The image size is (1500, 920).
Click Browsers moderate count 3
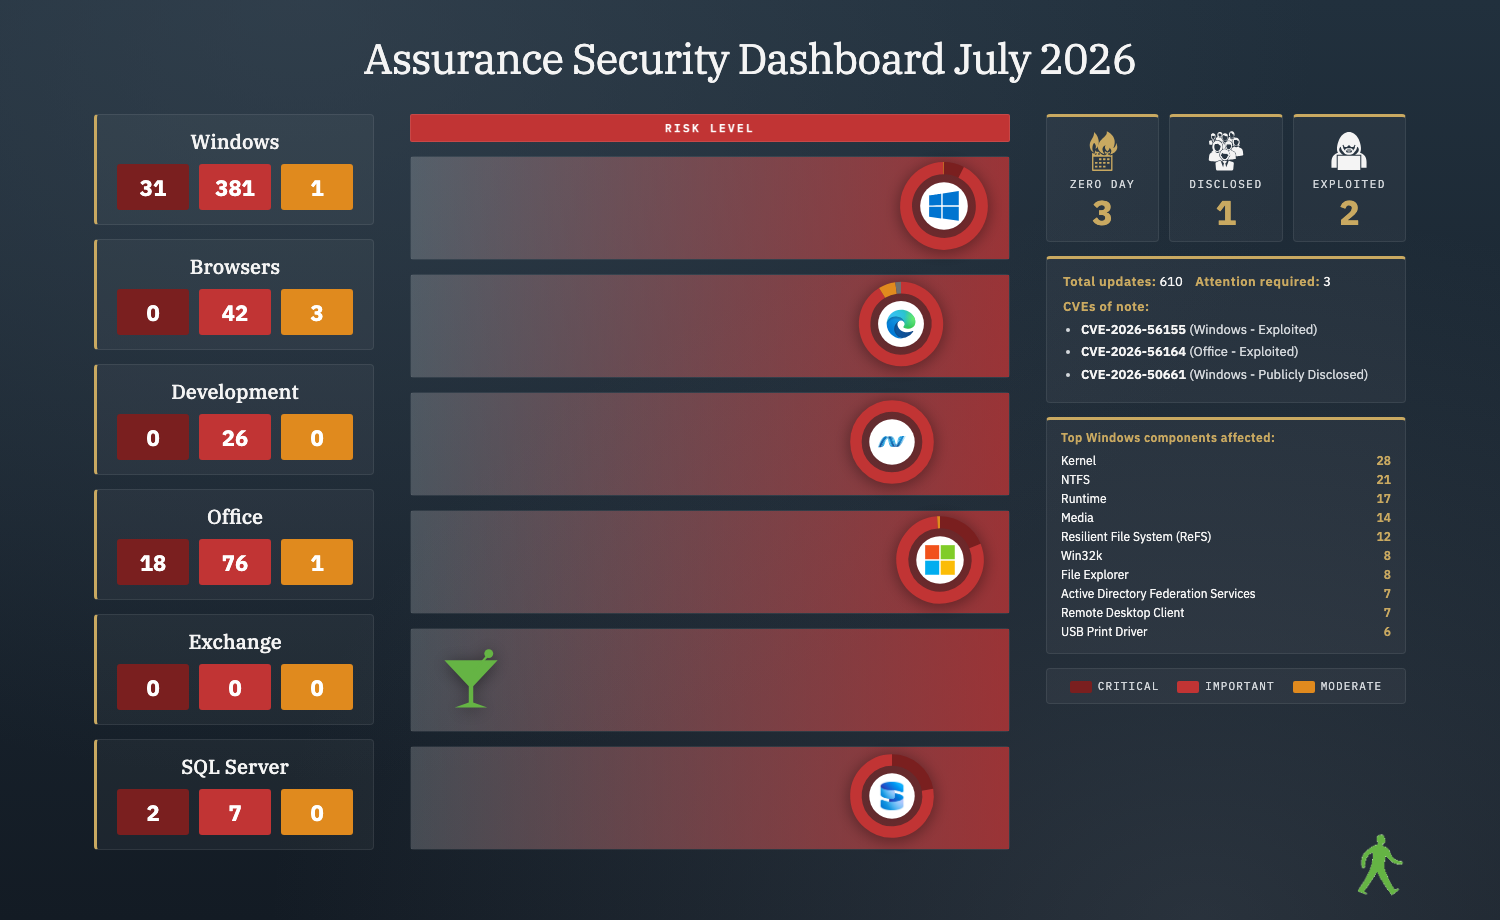[317, 312]
